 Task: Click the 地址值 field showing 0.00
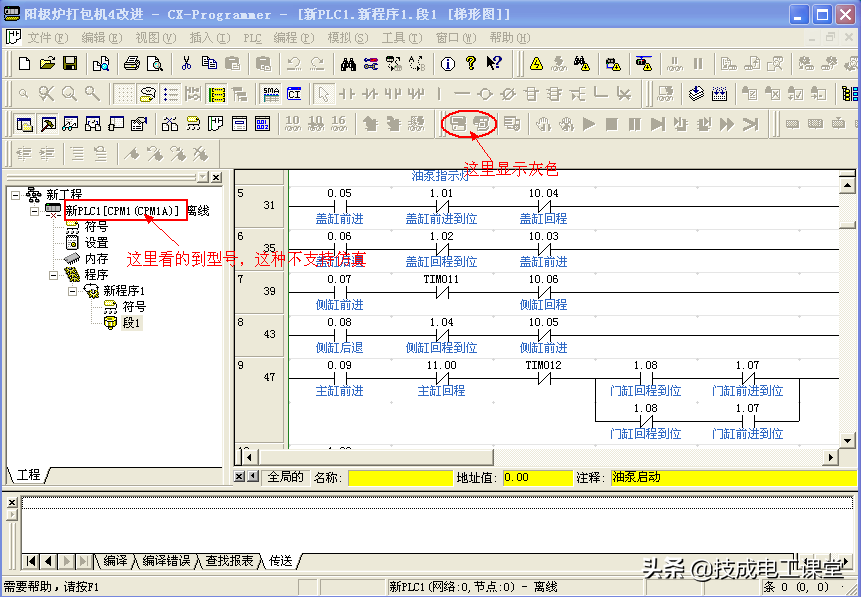pos(538,478)
